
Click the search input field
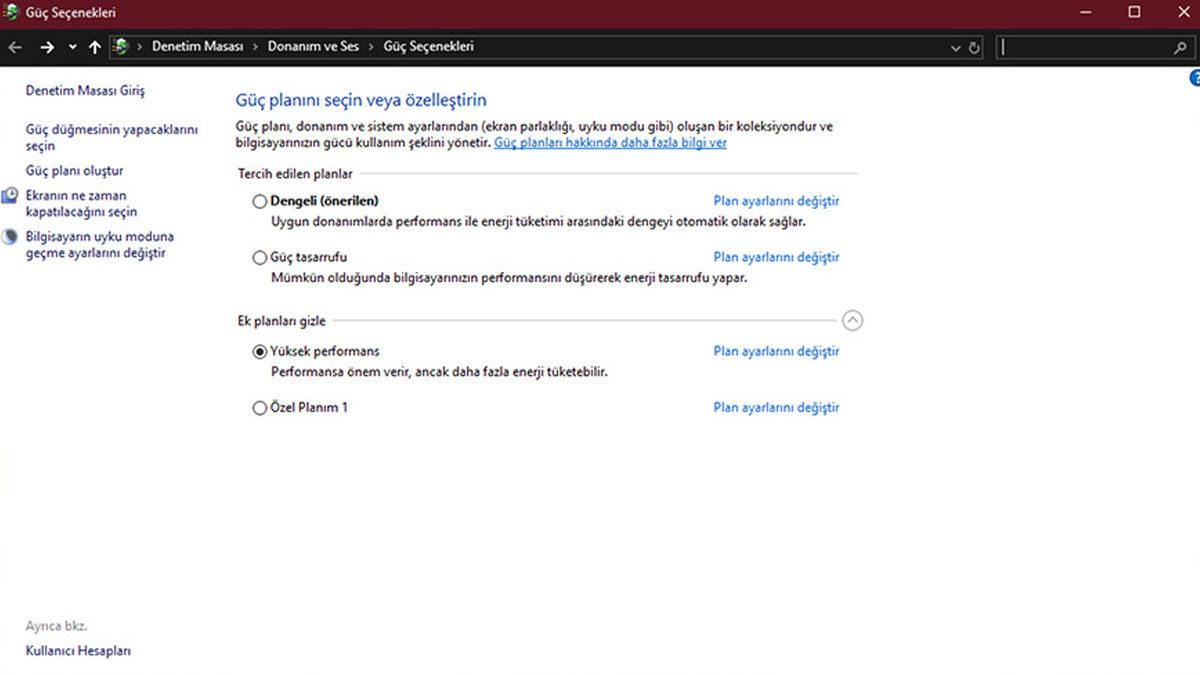pos(1083,47)
